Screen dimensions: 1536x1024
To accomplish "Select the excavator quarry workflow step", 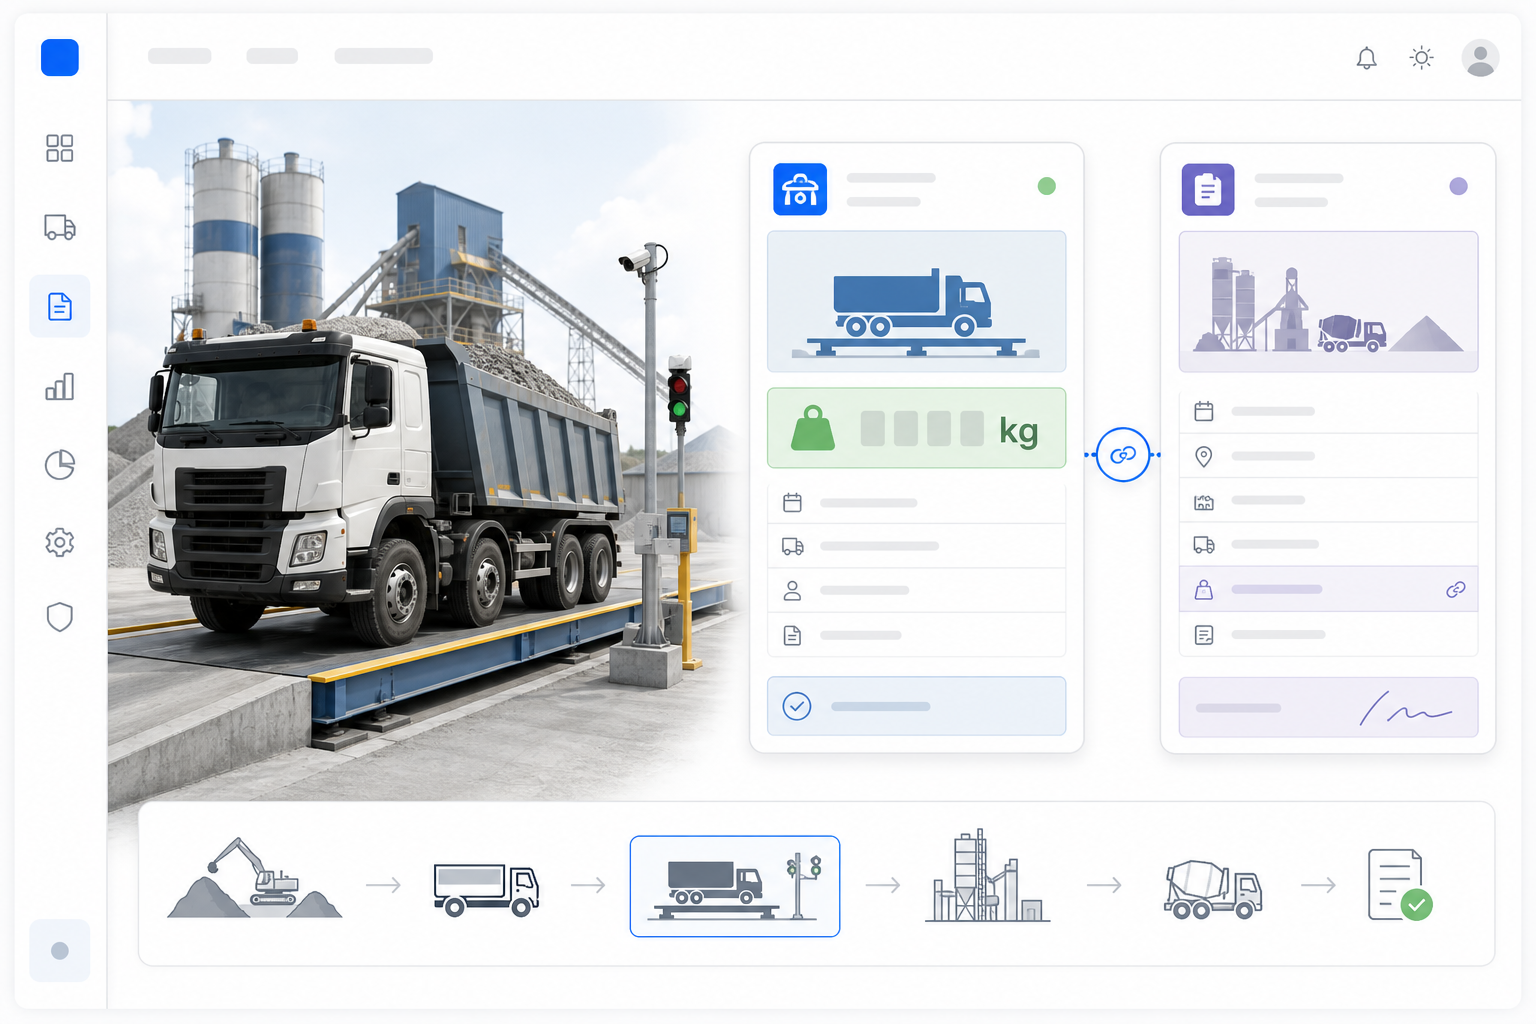I will [255, 878].
